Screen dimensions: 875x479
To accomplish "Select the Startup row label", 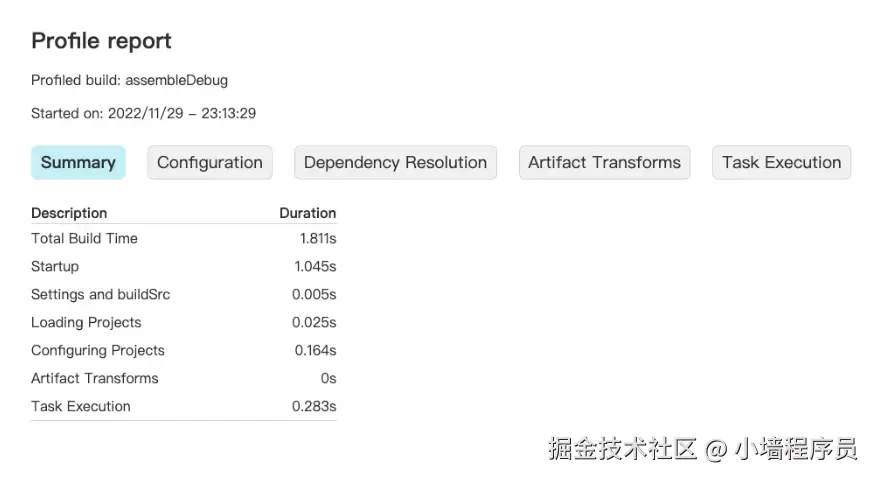I will [x=55, y=266].
